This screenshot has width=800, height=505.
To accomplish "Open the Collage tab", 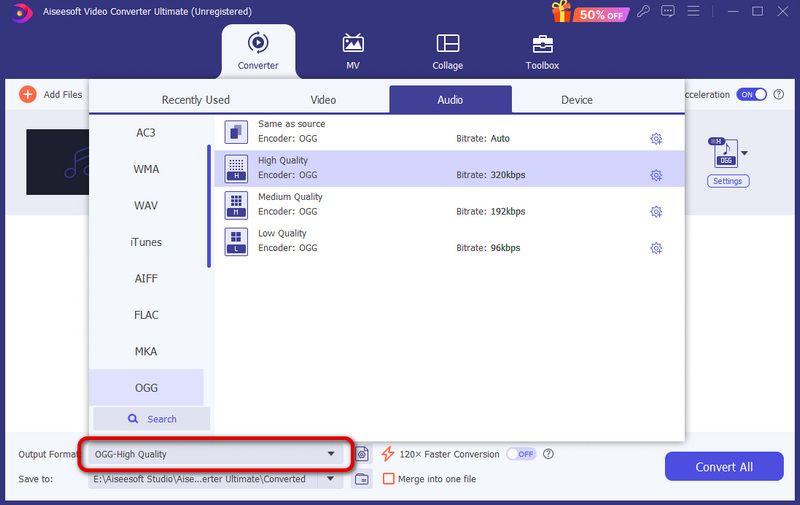I will (x=447, y=51).
